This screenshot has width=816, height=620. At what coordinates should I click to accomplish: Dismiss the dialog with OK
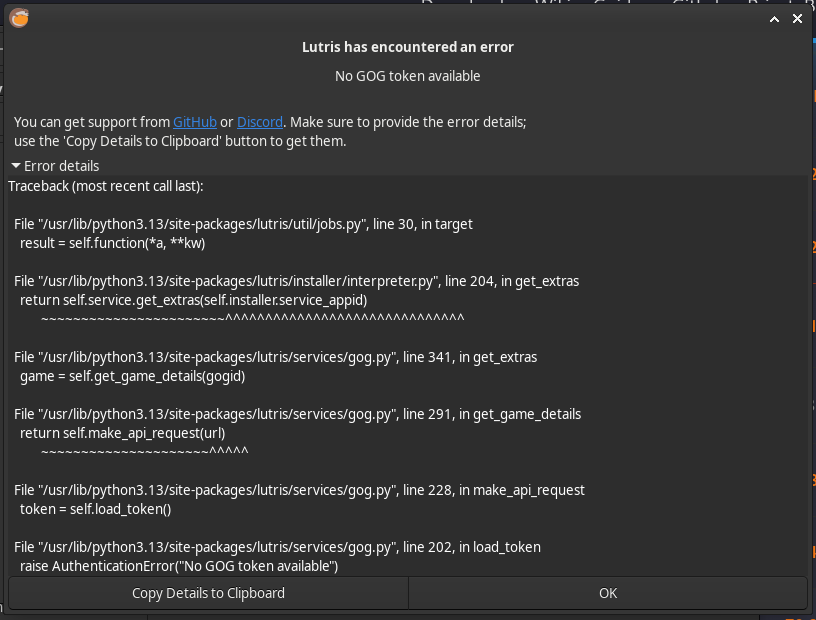[608, 593]
